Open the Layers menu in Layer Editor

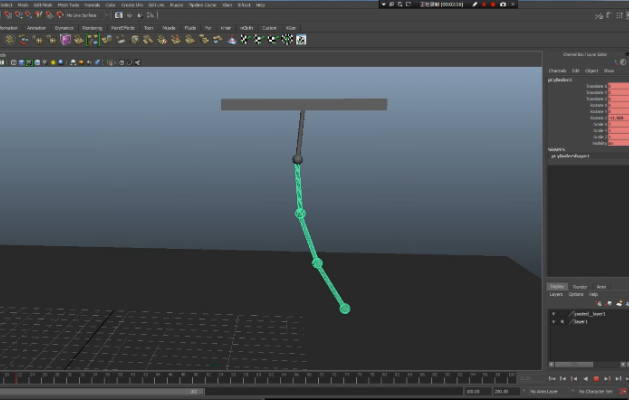click(556, 294)
